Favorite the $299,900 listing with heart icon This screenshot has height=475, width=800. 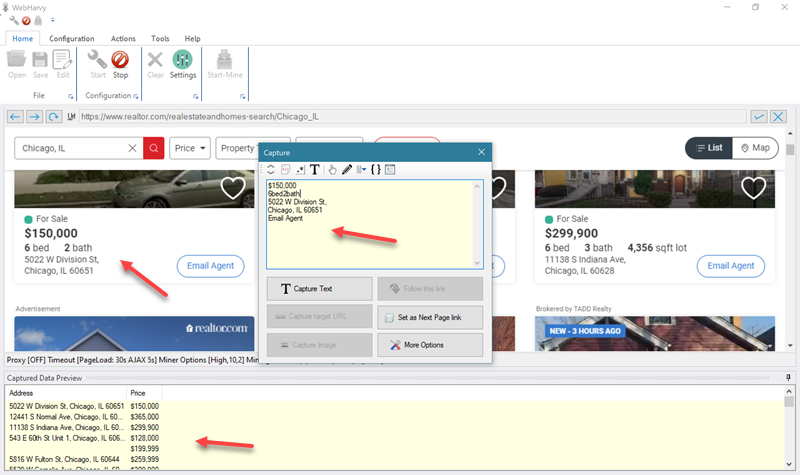point(754,188)
